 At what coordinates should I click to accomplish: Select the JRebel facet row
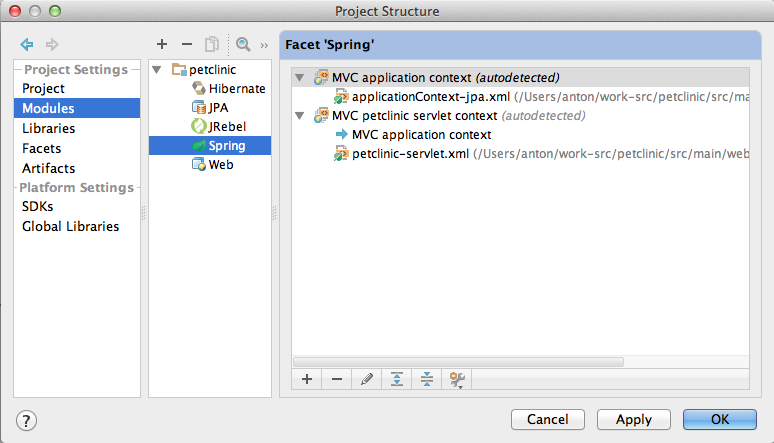pyautogui.click(x=210, y=126)
